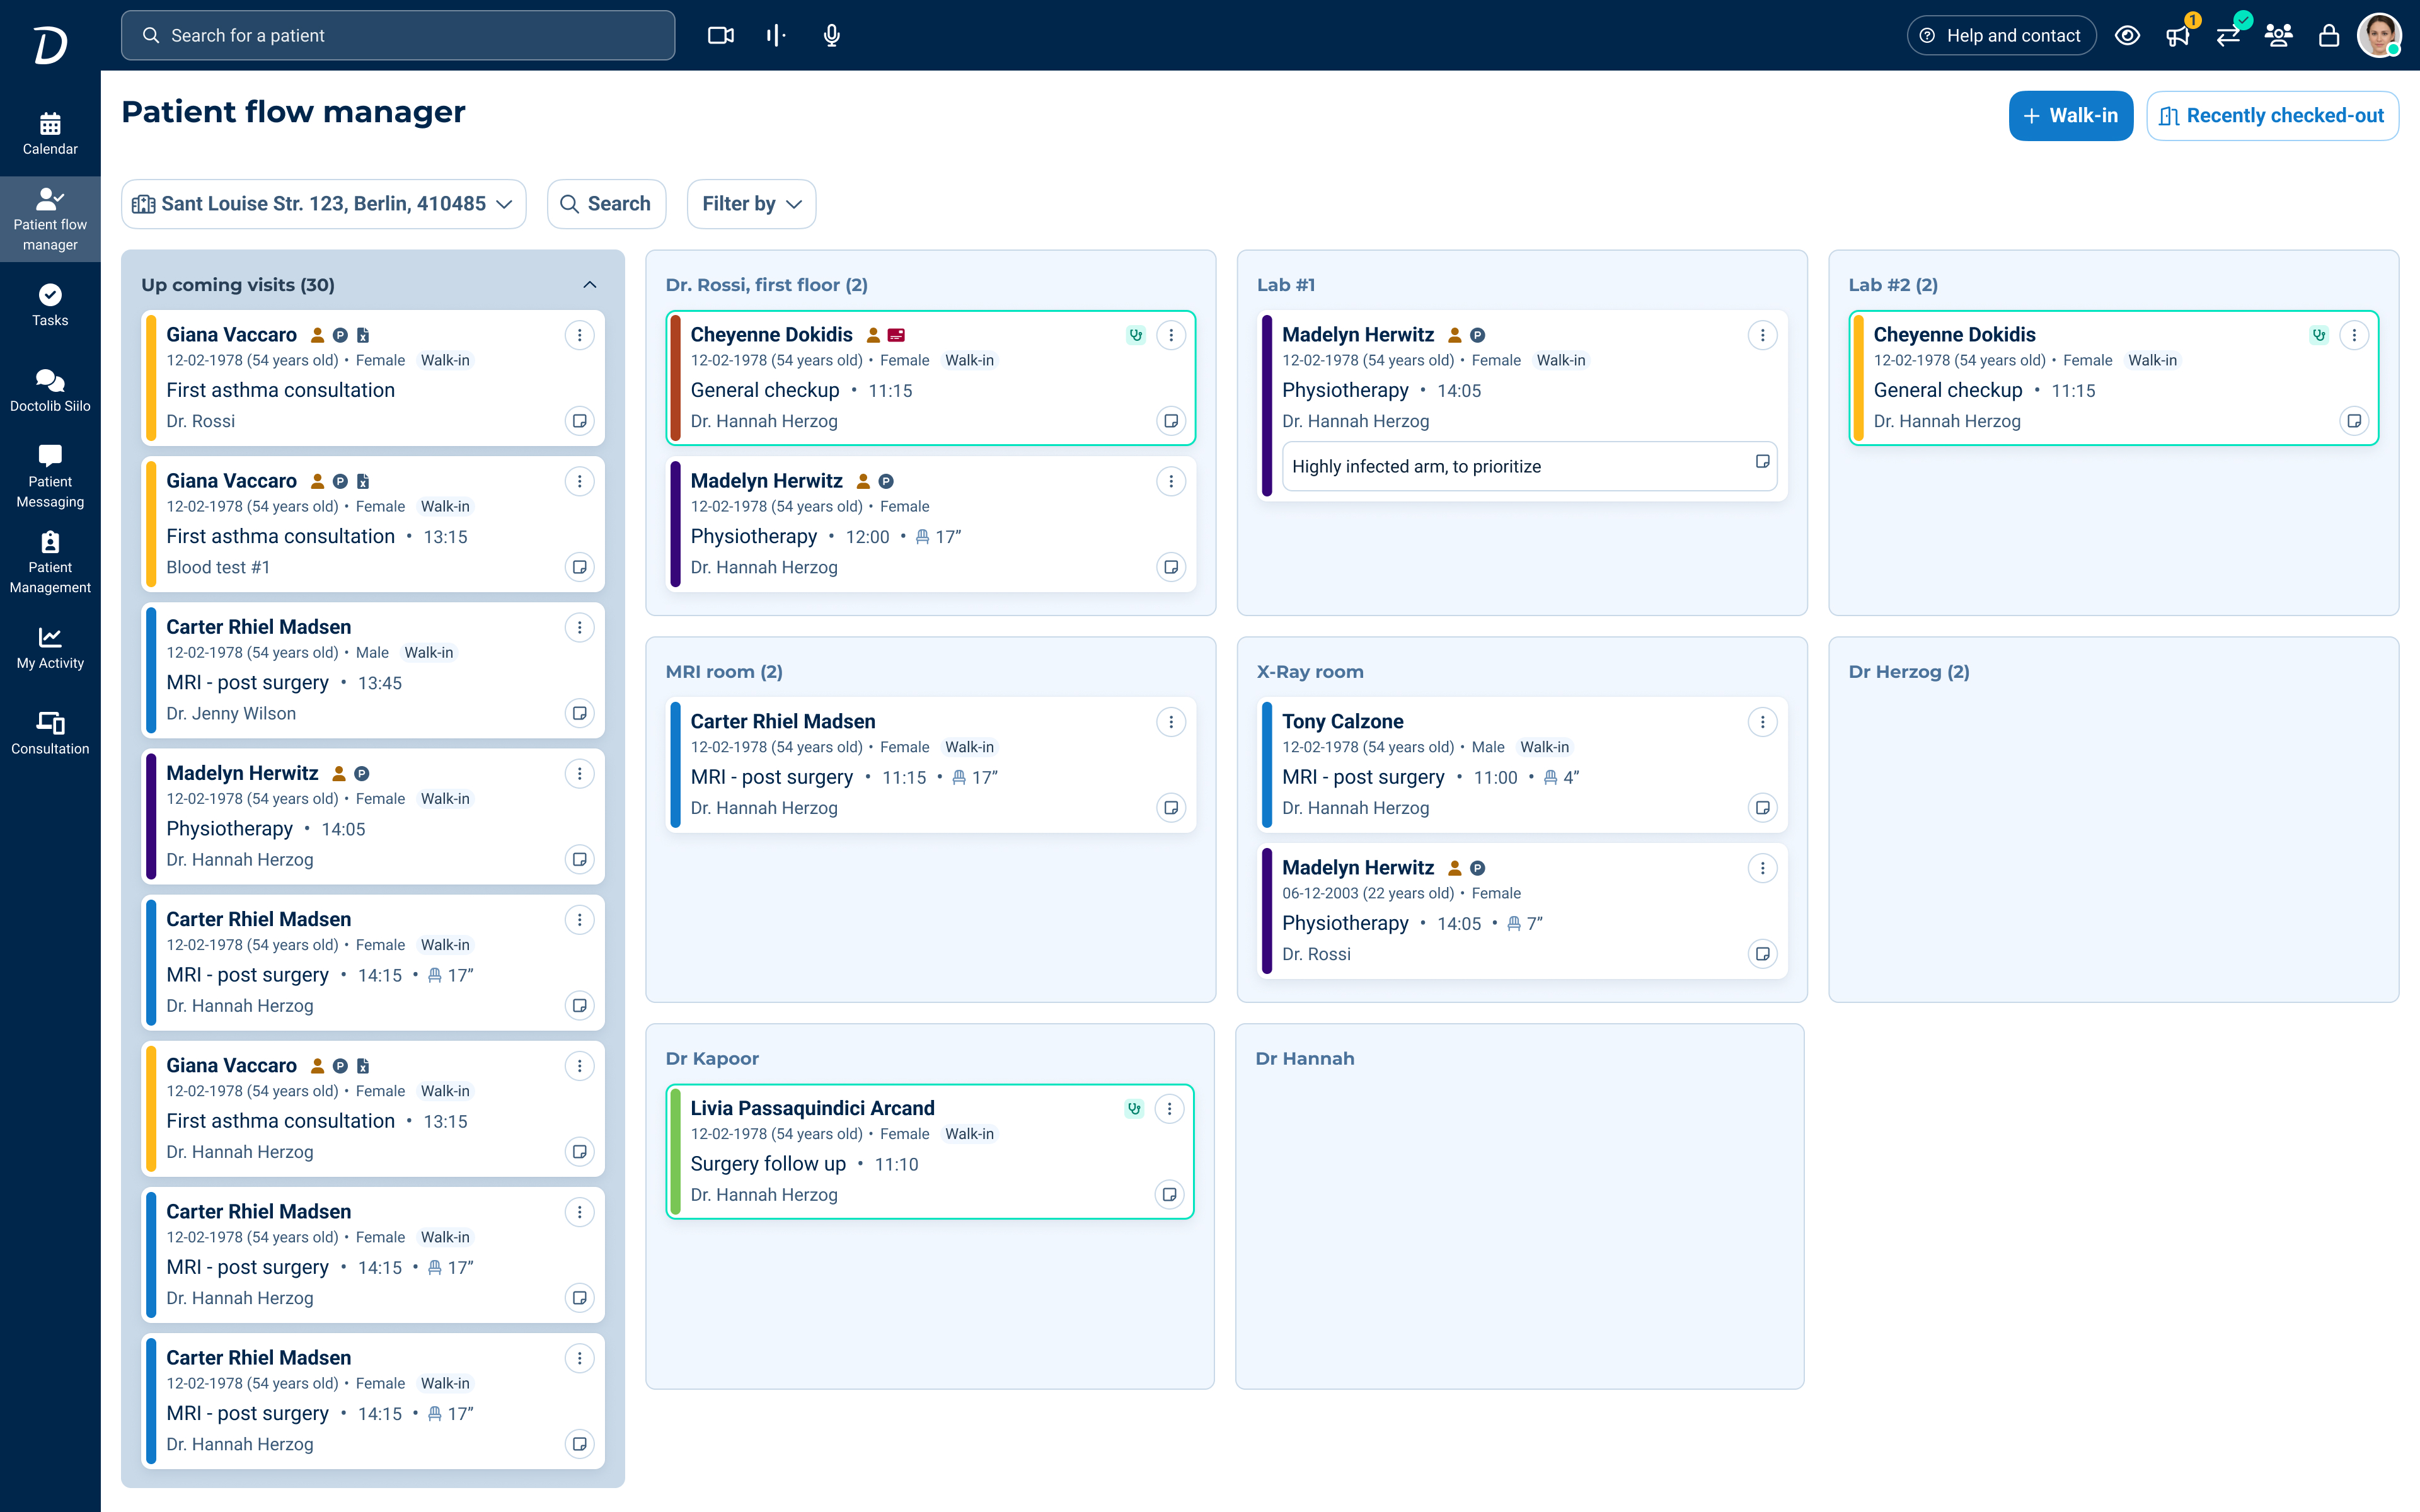Open options for Carter Rhiel Madsen 13:45 card

579,627
